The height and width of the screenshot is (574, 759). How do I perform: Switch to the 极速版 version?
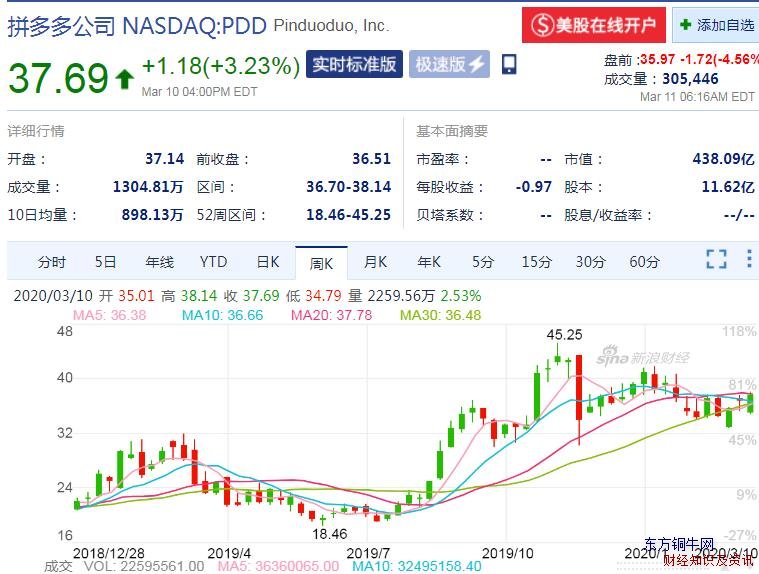tap(449, 64)
